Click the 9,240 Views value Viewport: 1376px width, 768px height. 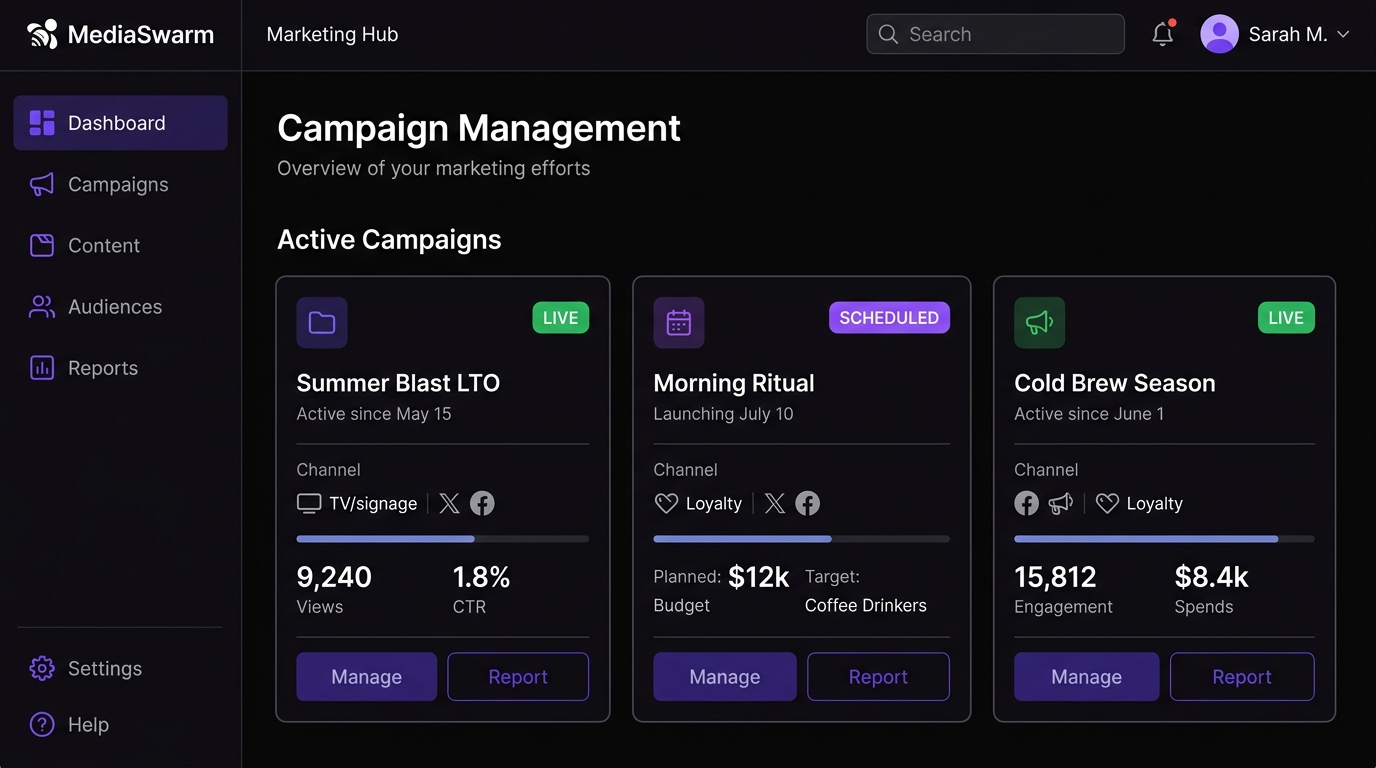click(334, 577)
